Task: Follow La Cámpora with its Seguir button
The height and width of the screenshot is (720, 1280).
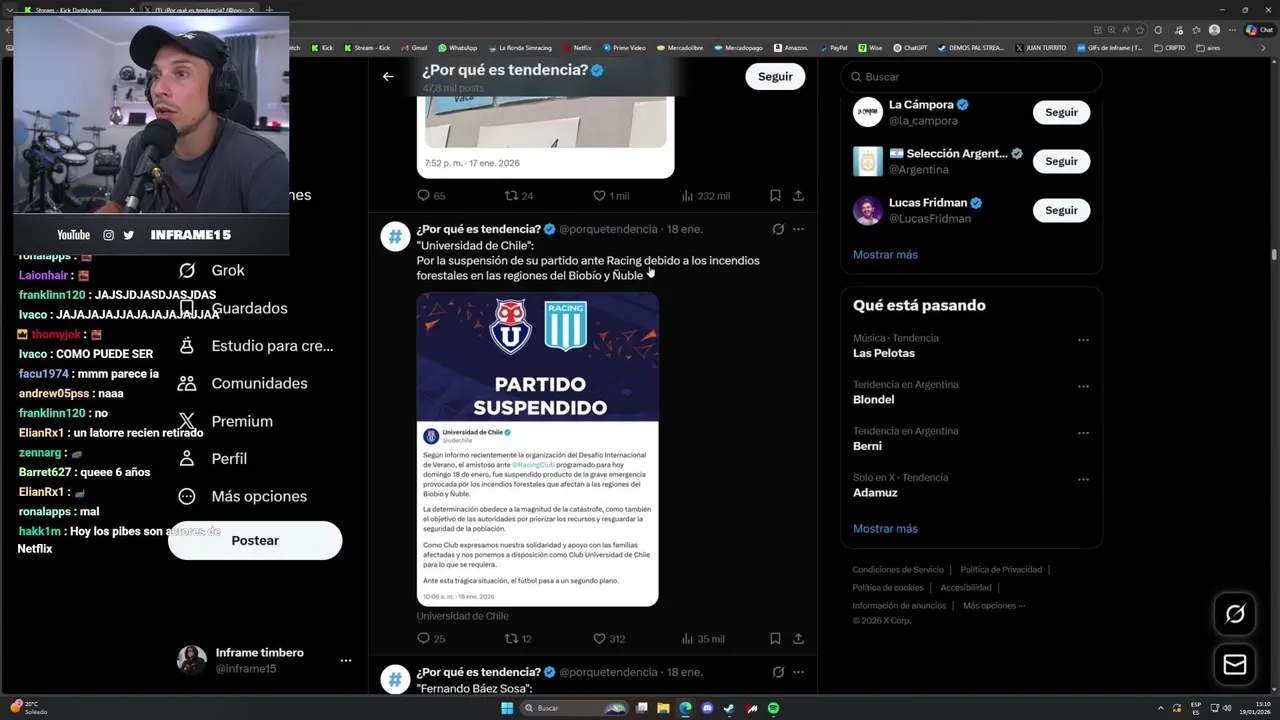Action: tap(1061, 112)
